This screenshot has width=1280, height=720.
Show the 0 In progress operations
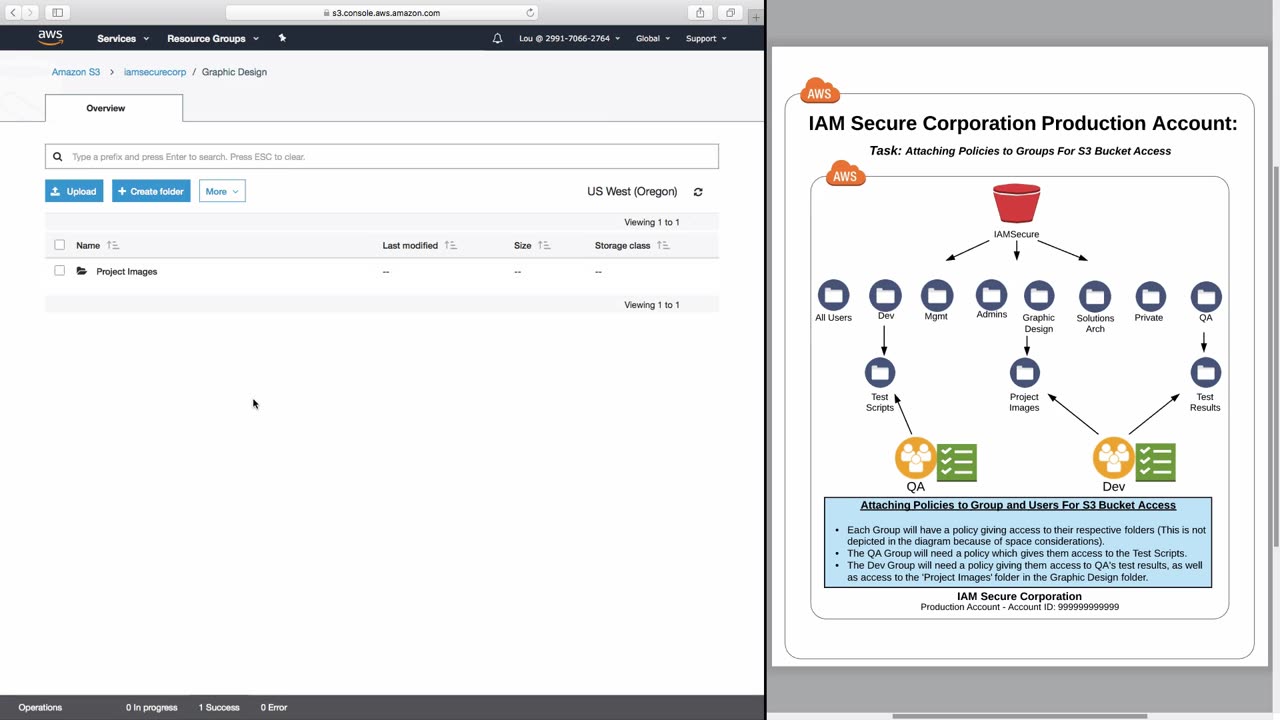pos(151,707)
